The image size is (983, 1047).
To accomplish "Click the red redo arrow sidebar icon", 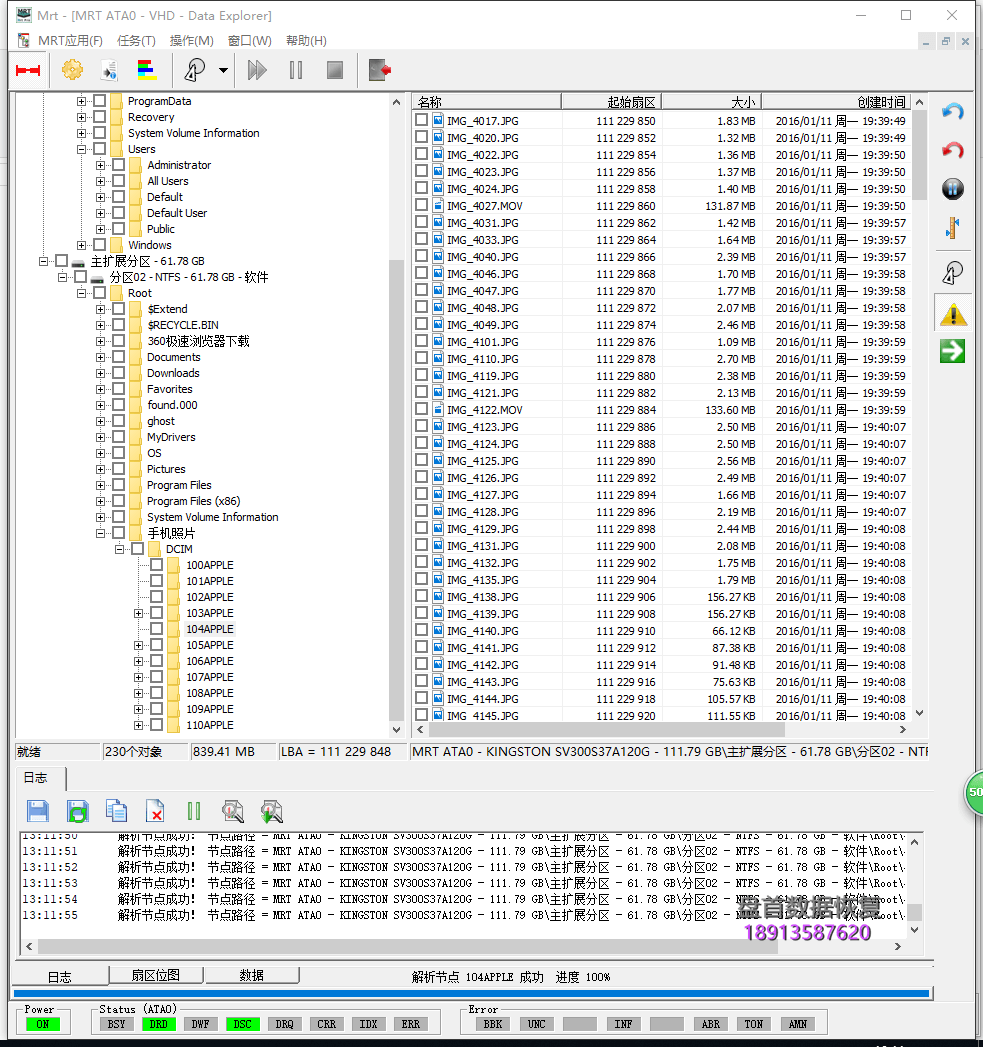I will [x=952, y=150].
